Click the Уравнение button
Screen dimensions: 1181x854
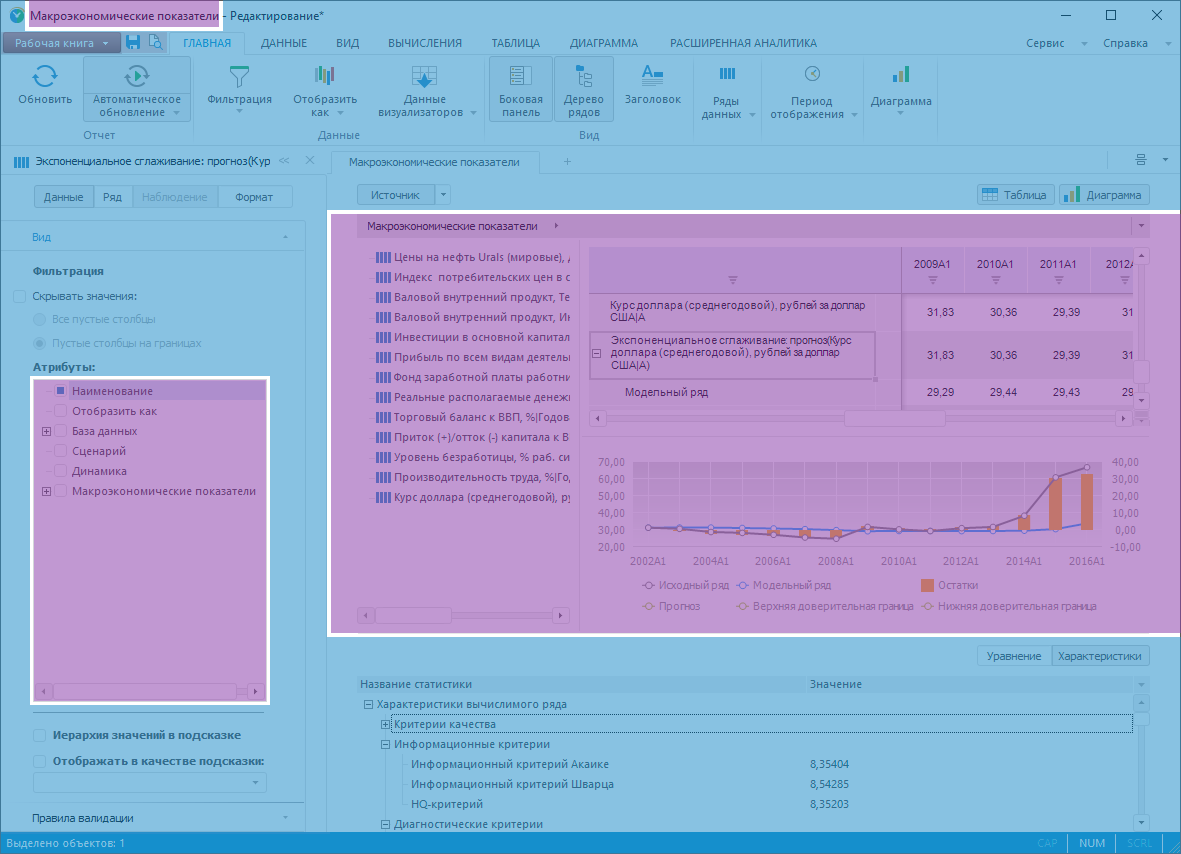(1013, 656)
